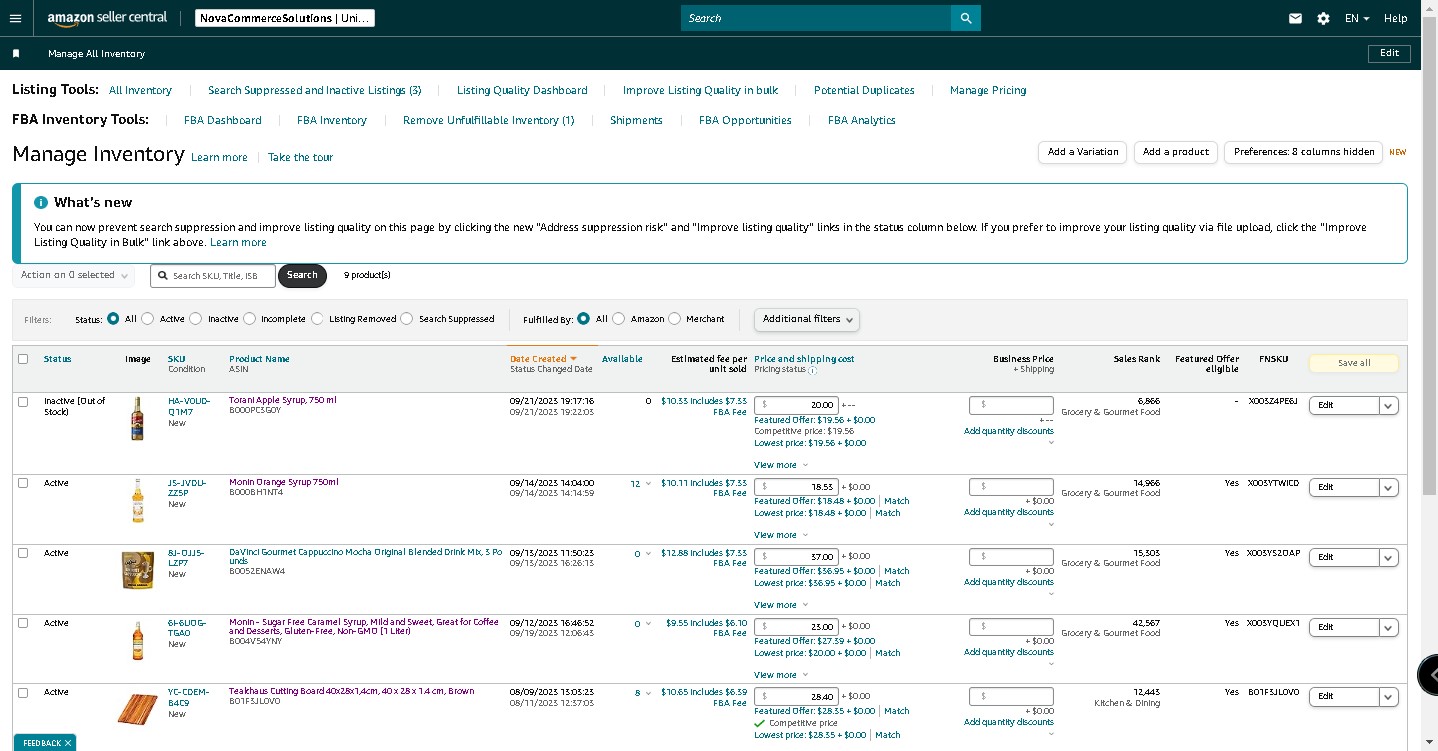Open Search Suppressed and Inactive Listings (3)
The image size is (1438, 751).
(314, 90)
